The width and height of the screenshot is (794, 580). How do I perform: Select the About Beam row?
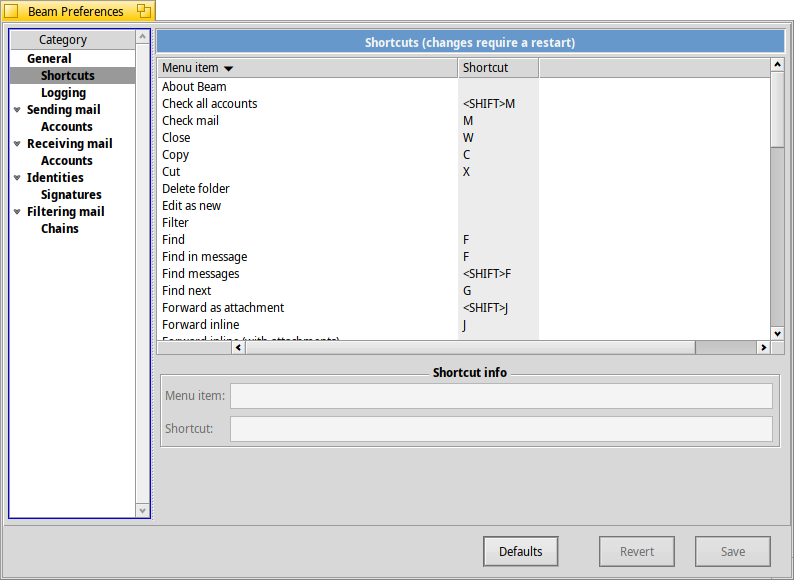point(464,87)
